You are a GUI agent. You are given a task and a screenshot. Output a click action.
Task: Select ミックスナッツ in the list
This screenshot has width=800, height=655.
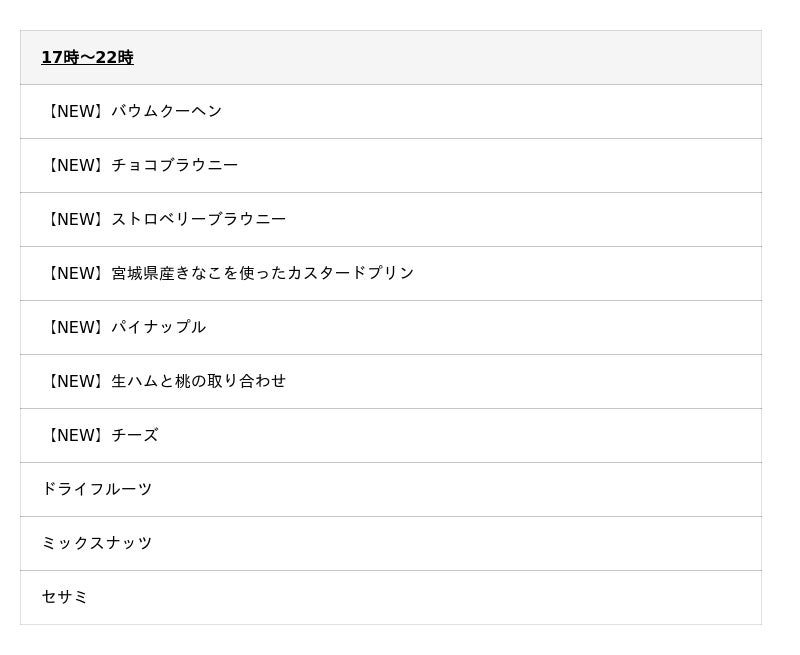[x=97, y=543]
